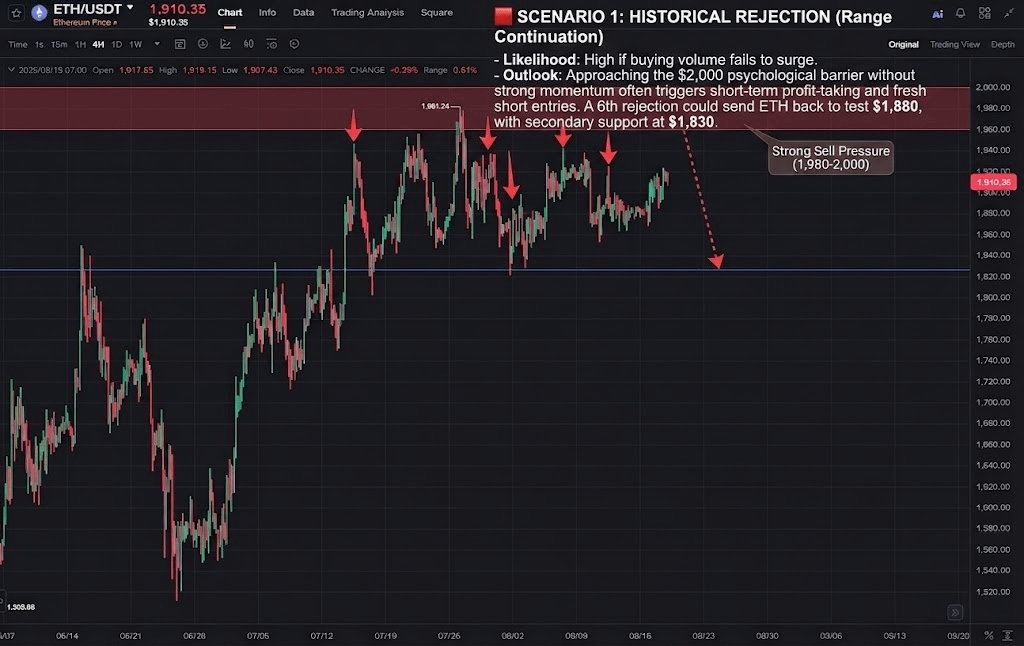Switch to the Info tab
1024x646 pixels.
(x=267, y=12)
